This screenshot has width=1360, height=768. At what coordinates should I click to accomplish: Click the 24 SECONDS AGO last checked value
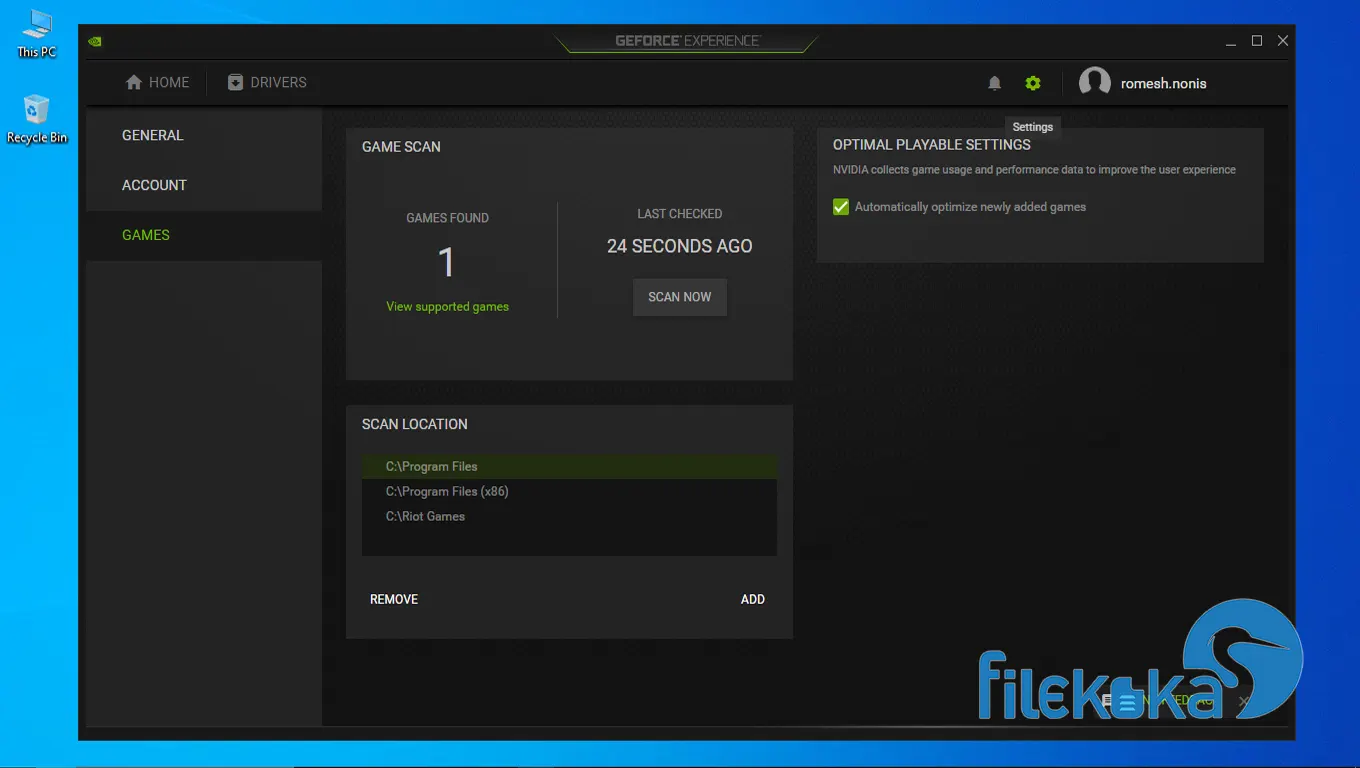point(680,246)
